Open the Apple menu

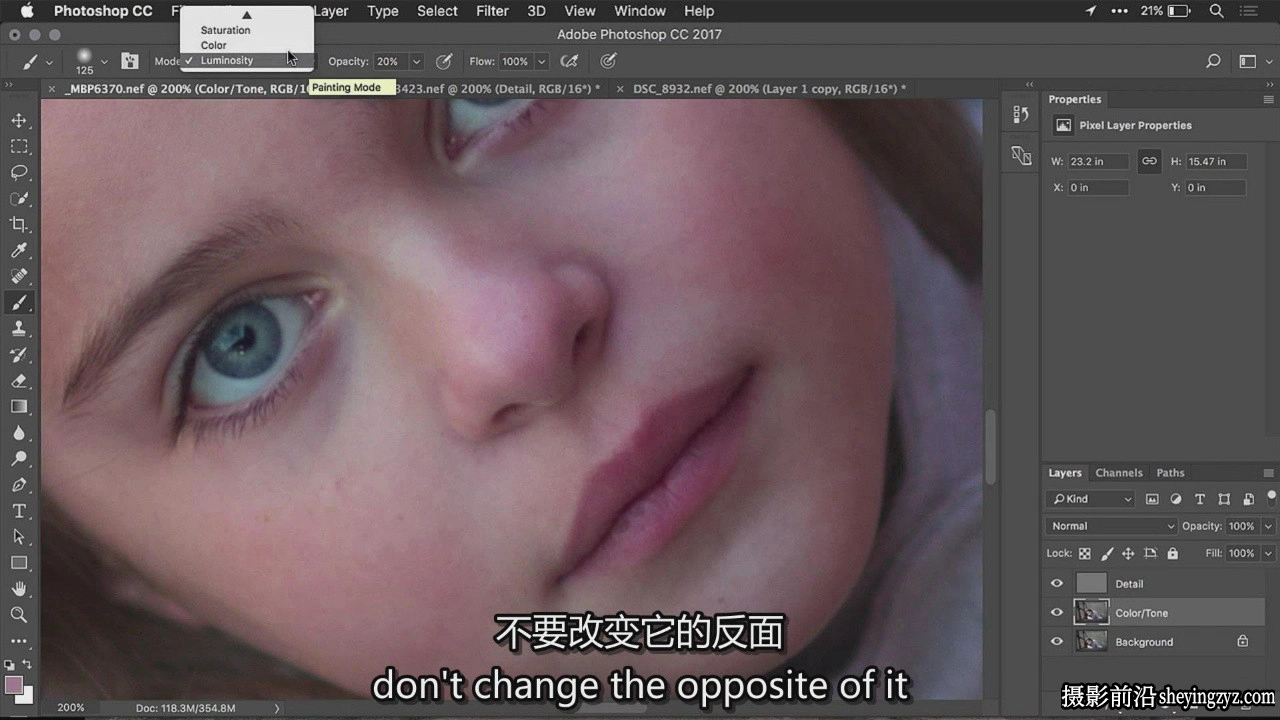tap(27, 11)
